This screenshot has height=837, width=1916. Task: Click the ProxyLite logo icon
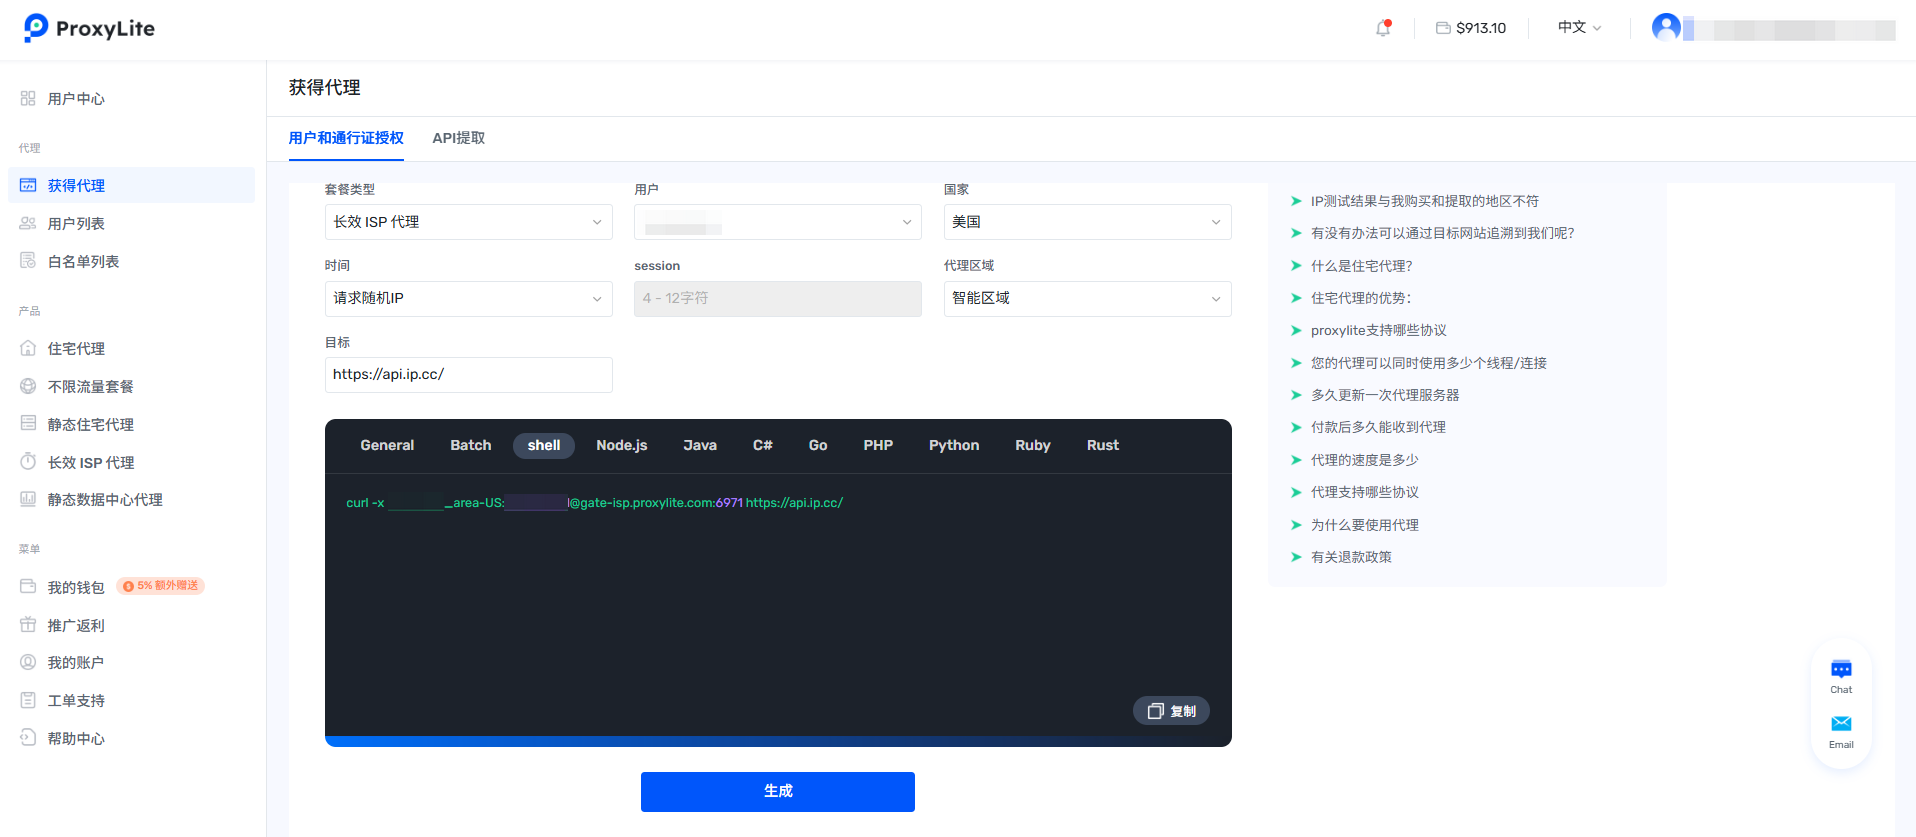[36, 27]
